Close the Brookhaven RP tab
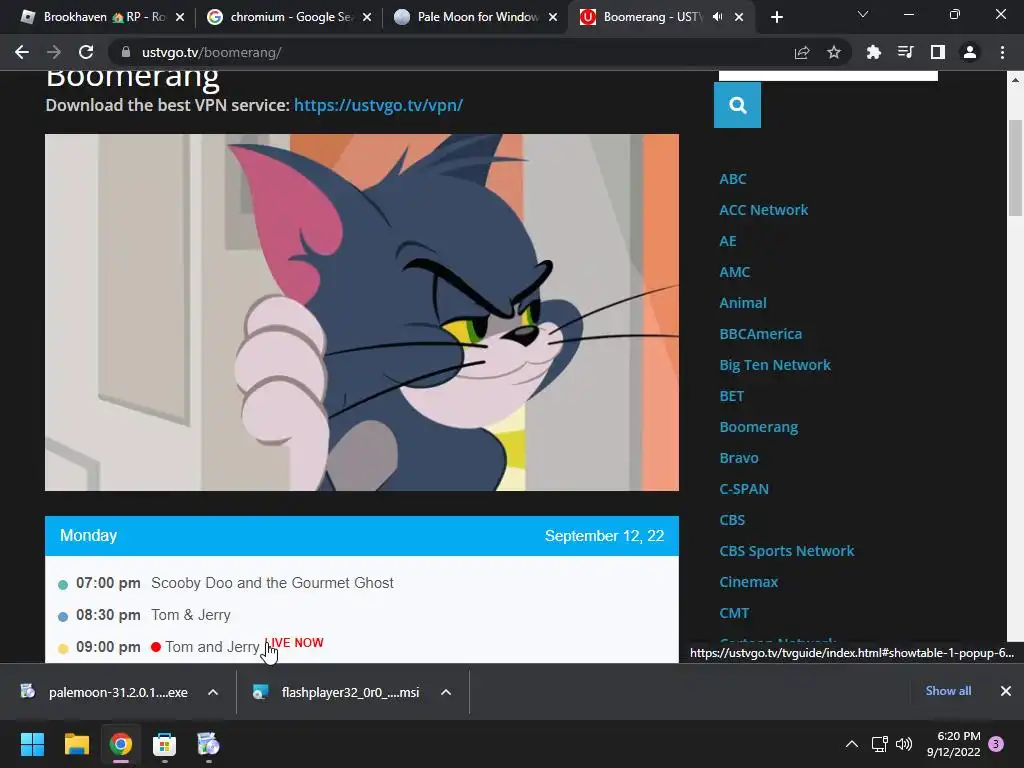 pos(180,17)
